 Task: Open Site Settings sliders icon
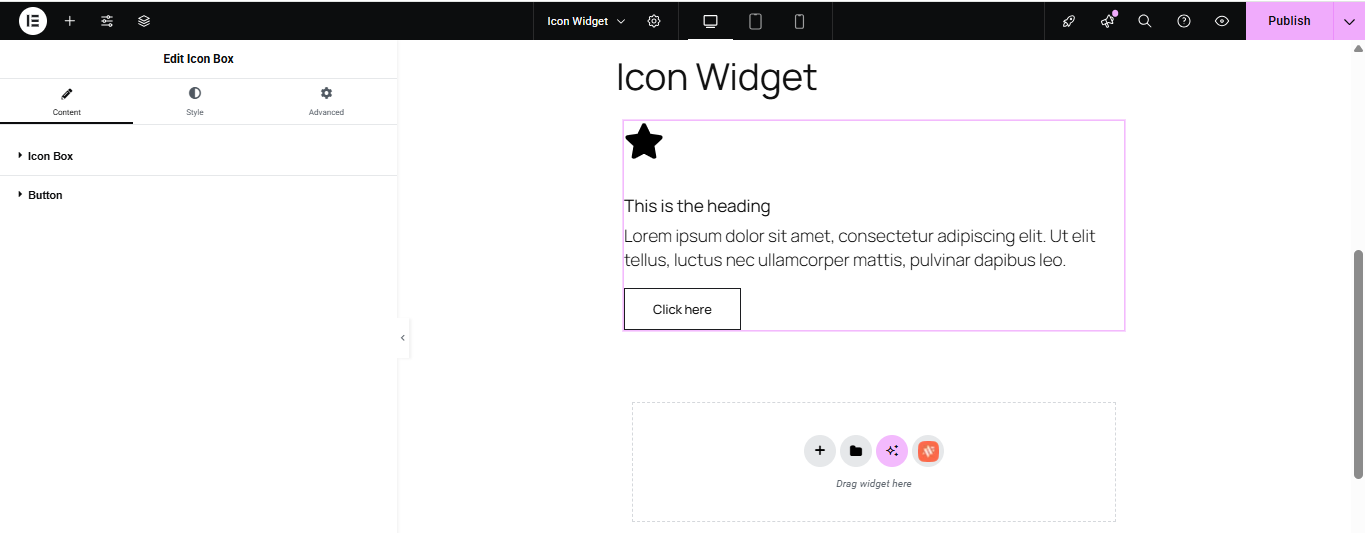[x=107, y=21]
